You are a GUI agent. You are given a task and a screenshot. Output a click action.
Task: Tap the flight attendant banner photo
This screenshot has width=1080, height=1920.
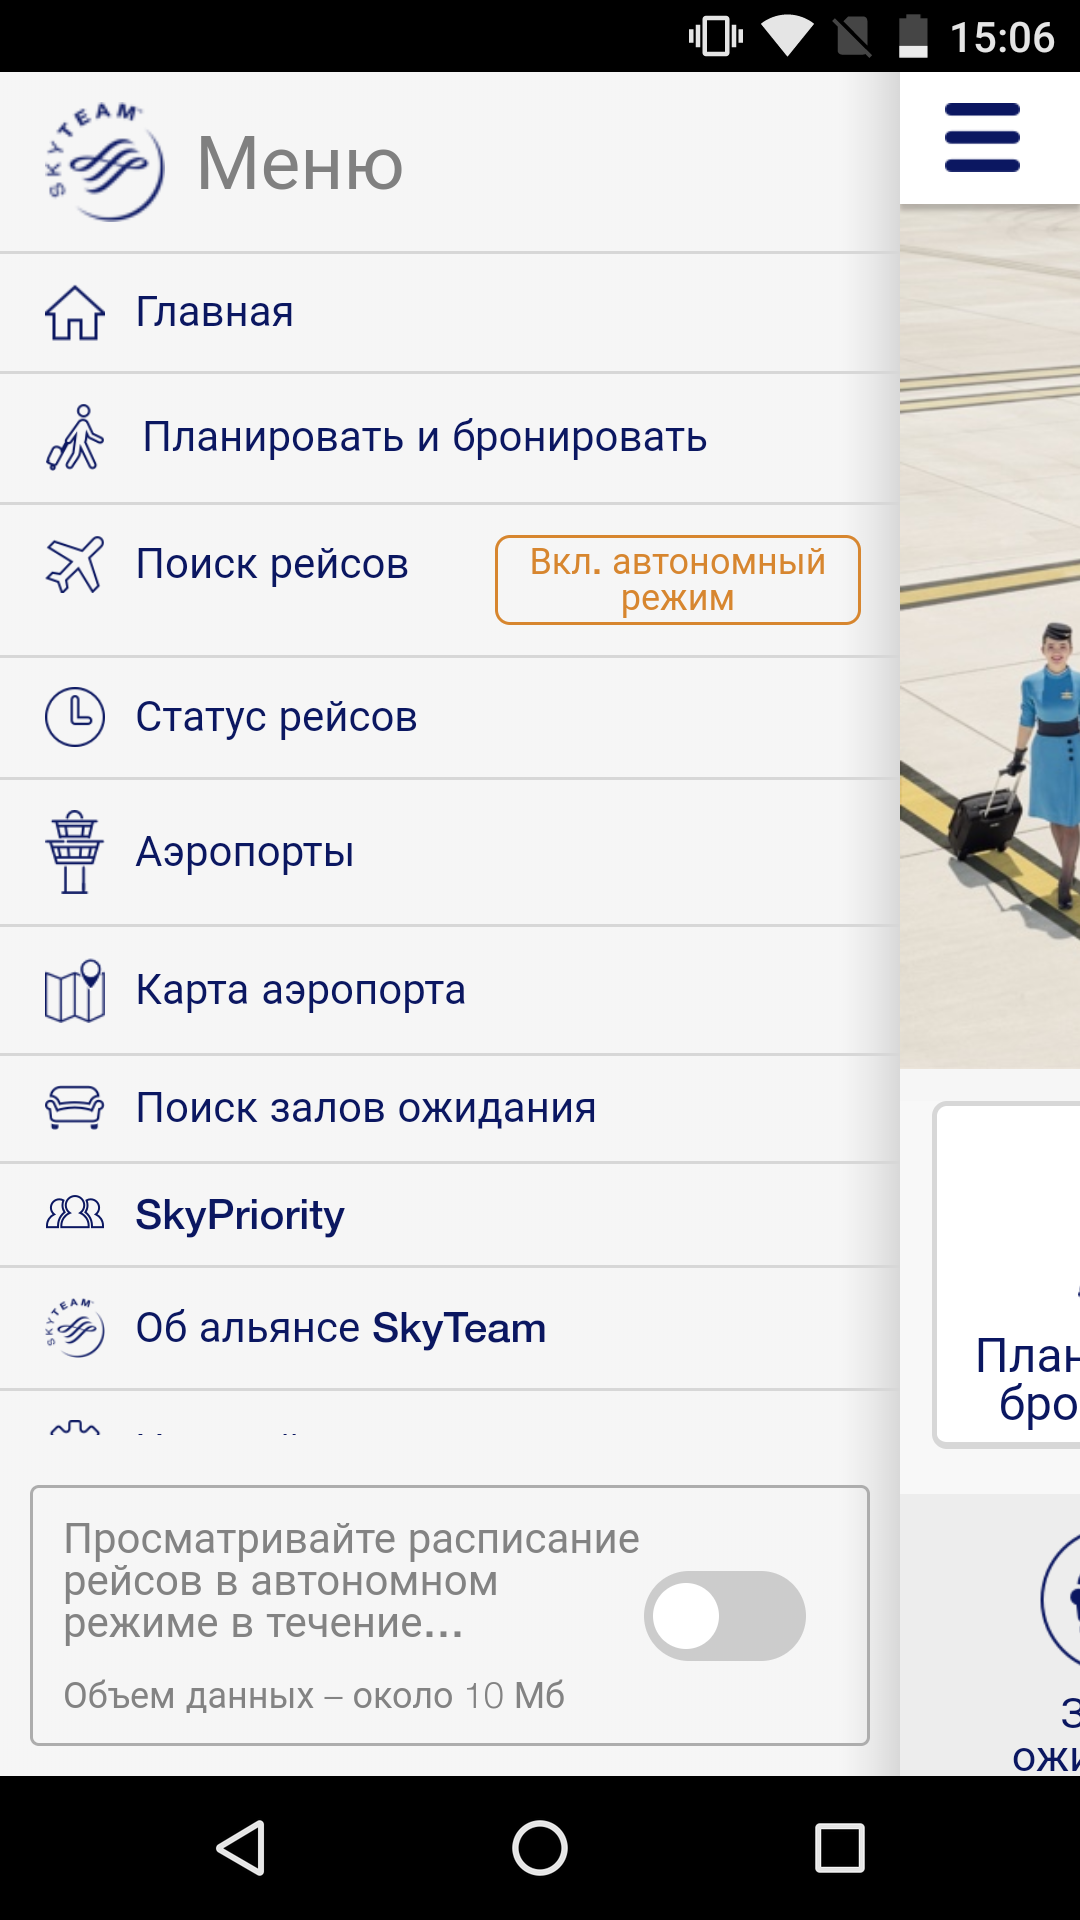point(990,637)
